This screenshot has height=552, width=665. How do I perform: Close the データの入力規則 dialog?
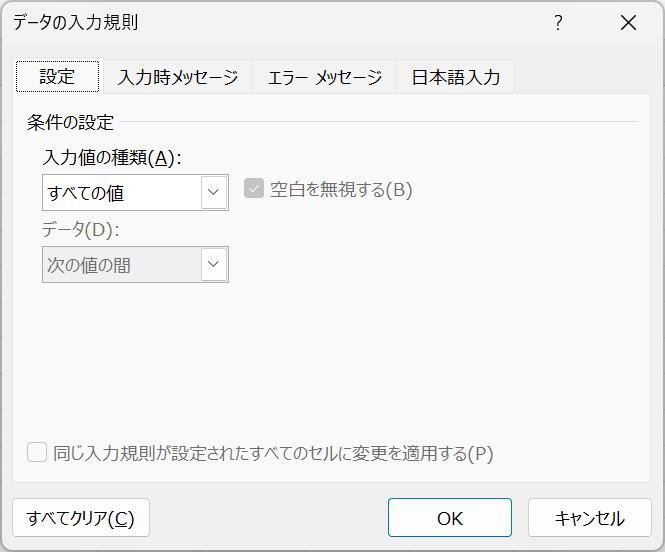pos(628,22)
